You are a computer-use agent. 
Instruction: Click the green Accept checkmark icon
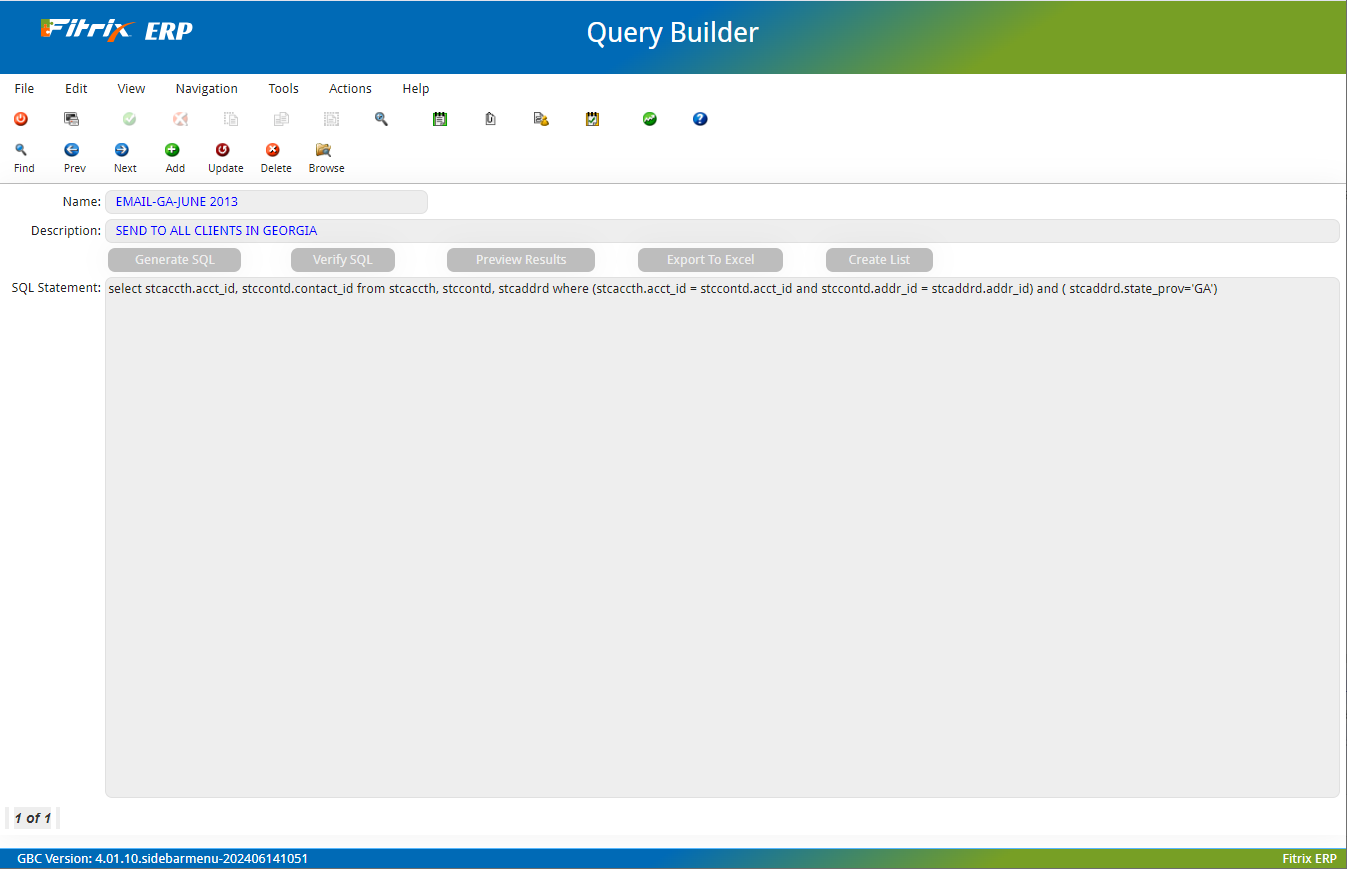click(129, 119)
